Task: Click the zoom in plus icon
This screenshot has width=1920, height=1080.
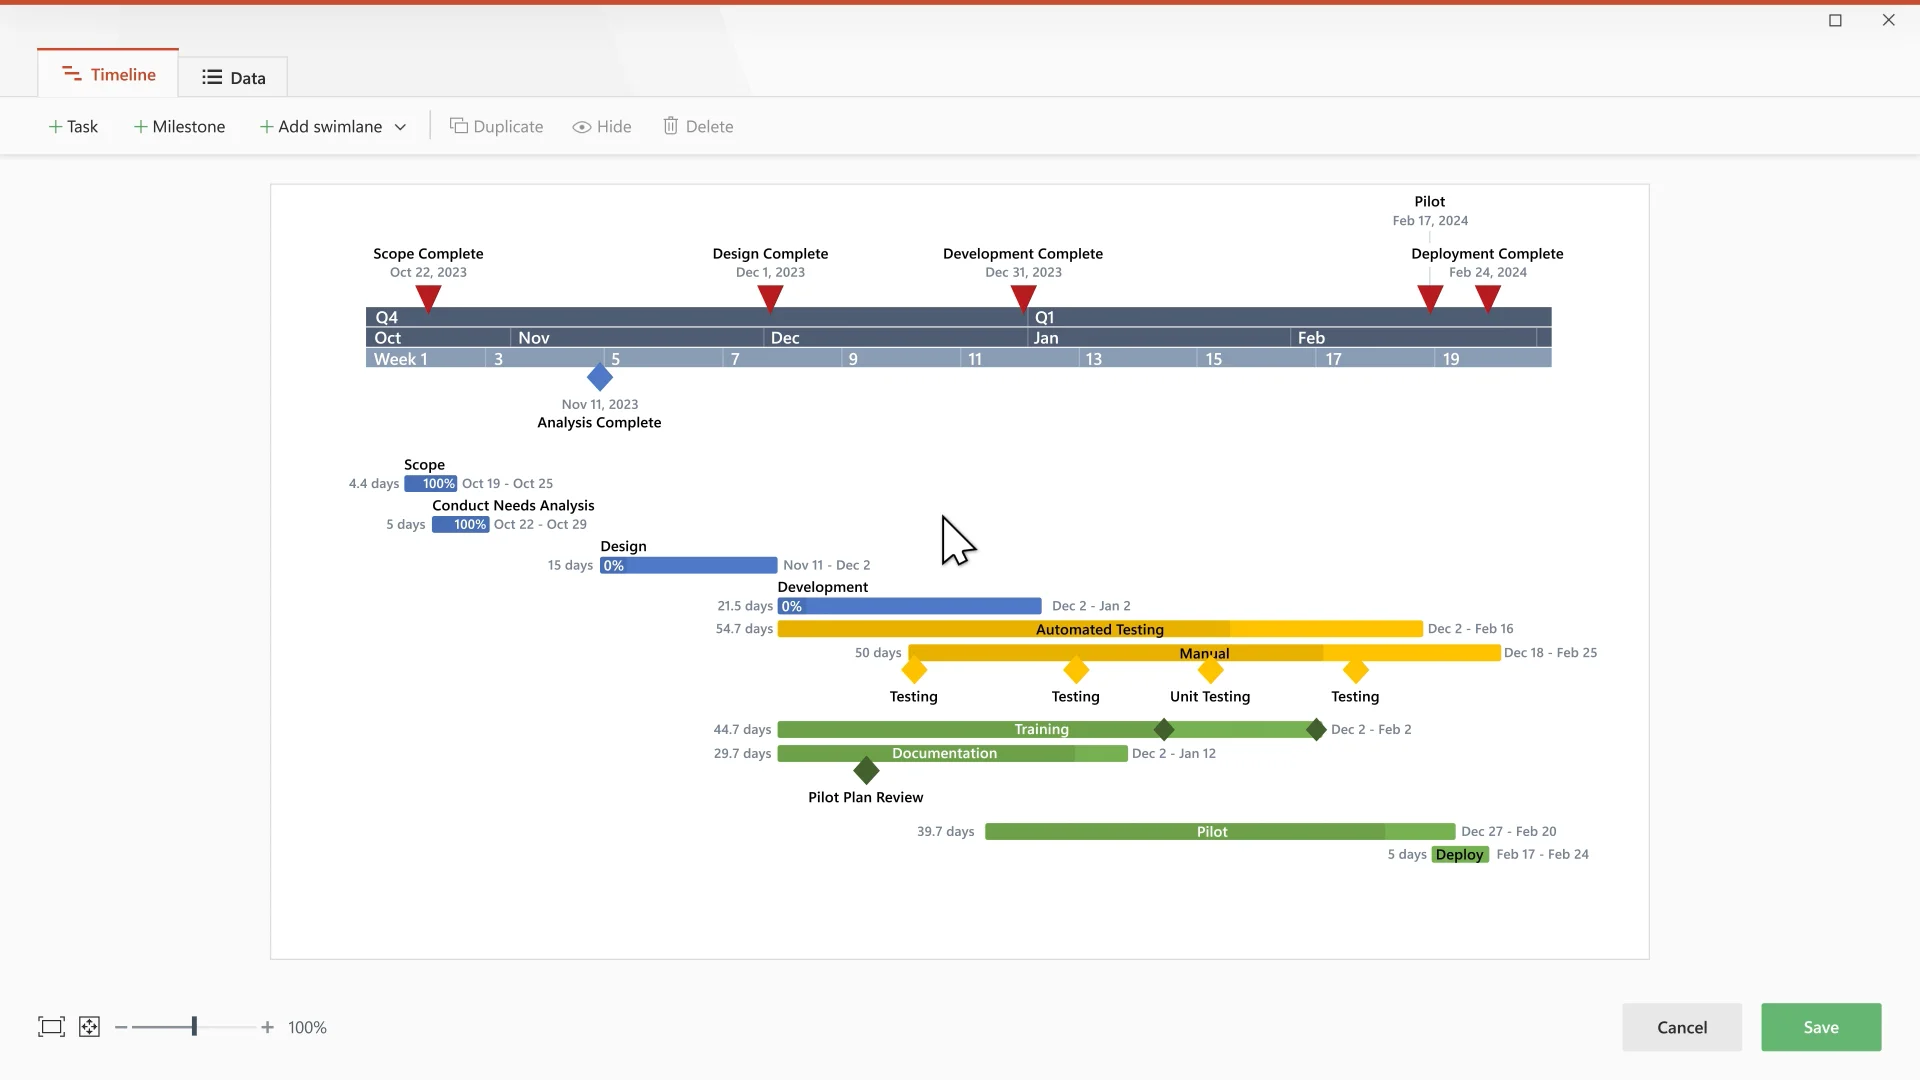Action: tap(267, 1027)
